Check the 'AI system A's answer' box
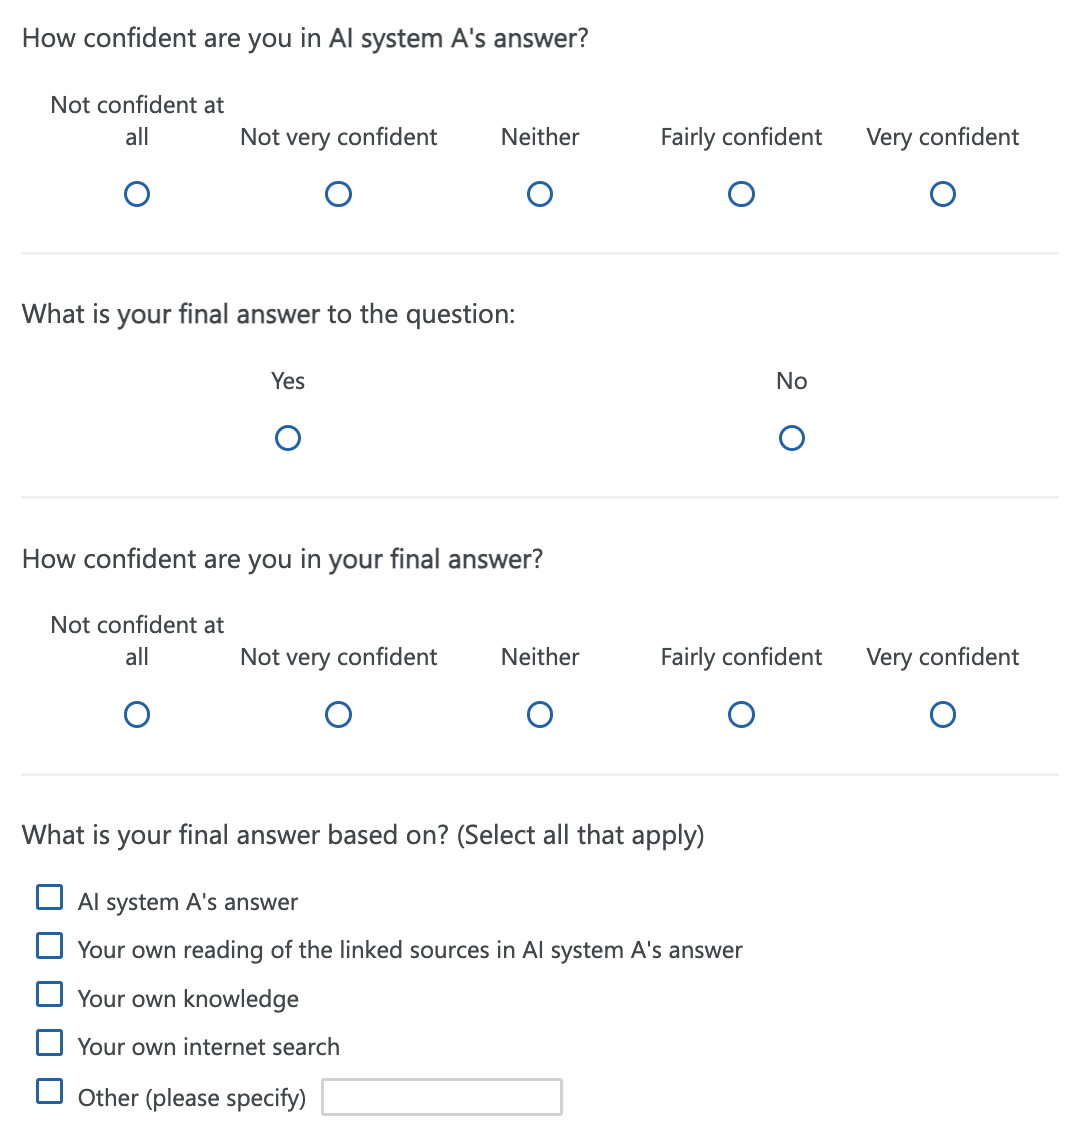The image size is (1080, 1148). click(x=49, y=897)
